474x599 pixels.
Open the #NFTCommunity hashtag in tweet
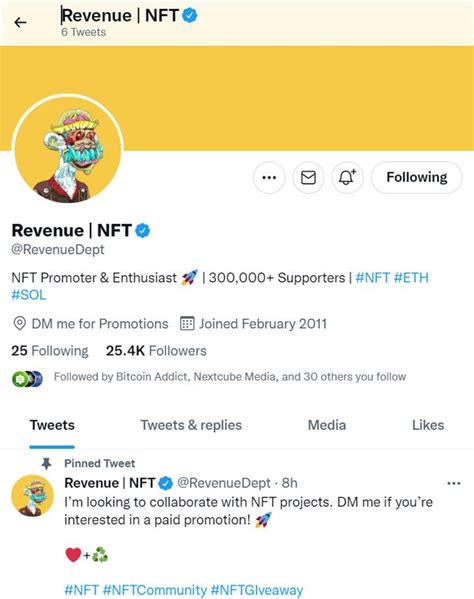[x=155, y=590]
